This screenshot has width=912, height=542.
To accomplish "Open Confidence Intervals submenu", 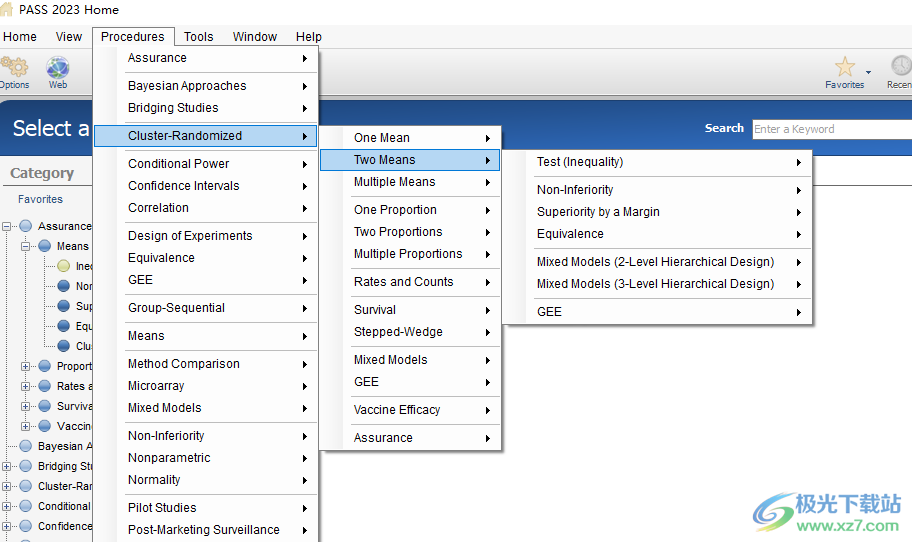I will pyautogui.click(x=205, y=186).
